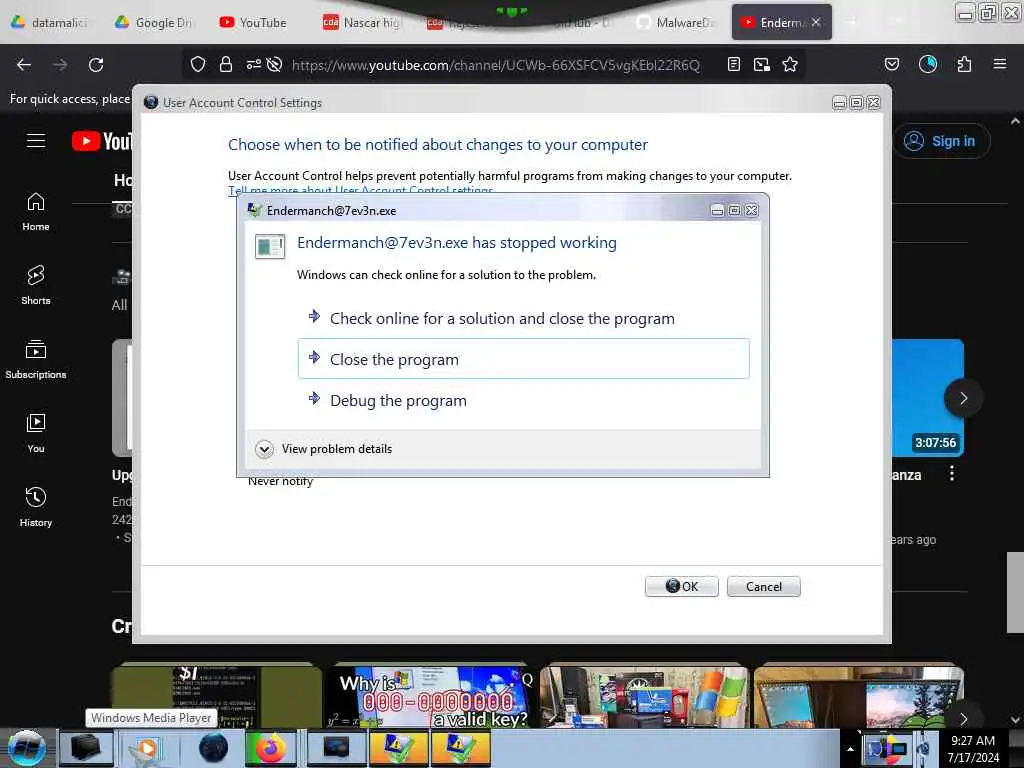The image size is (1024, 768).
Task: Close the Enderma YouTube tab
Action: coord(816,22)
